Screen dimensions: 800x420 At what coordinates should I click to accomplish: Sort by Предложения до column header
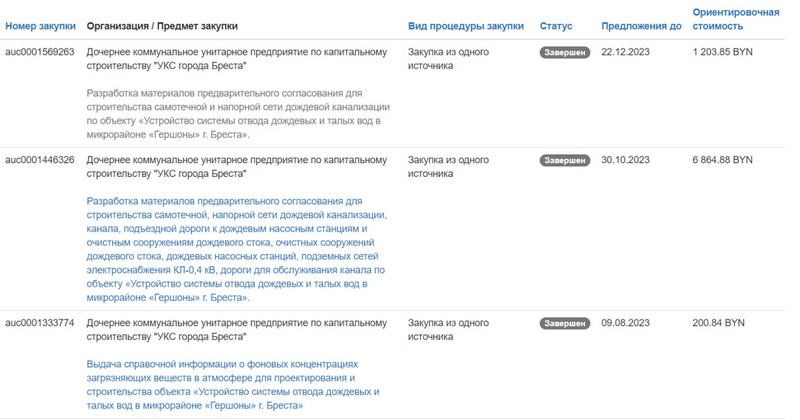tap(641, 26)
